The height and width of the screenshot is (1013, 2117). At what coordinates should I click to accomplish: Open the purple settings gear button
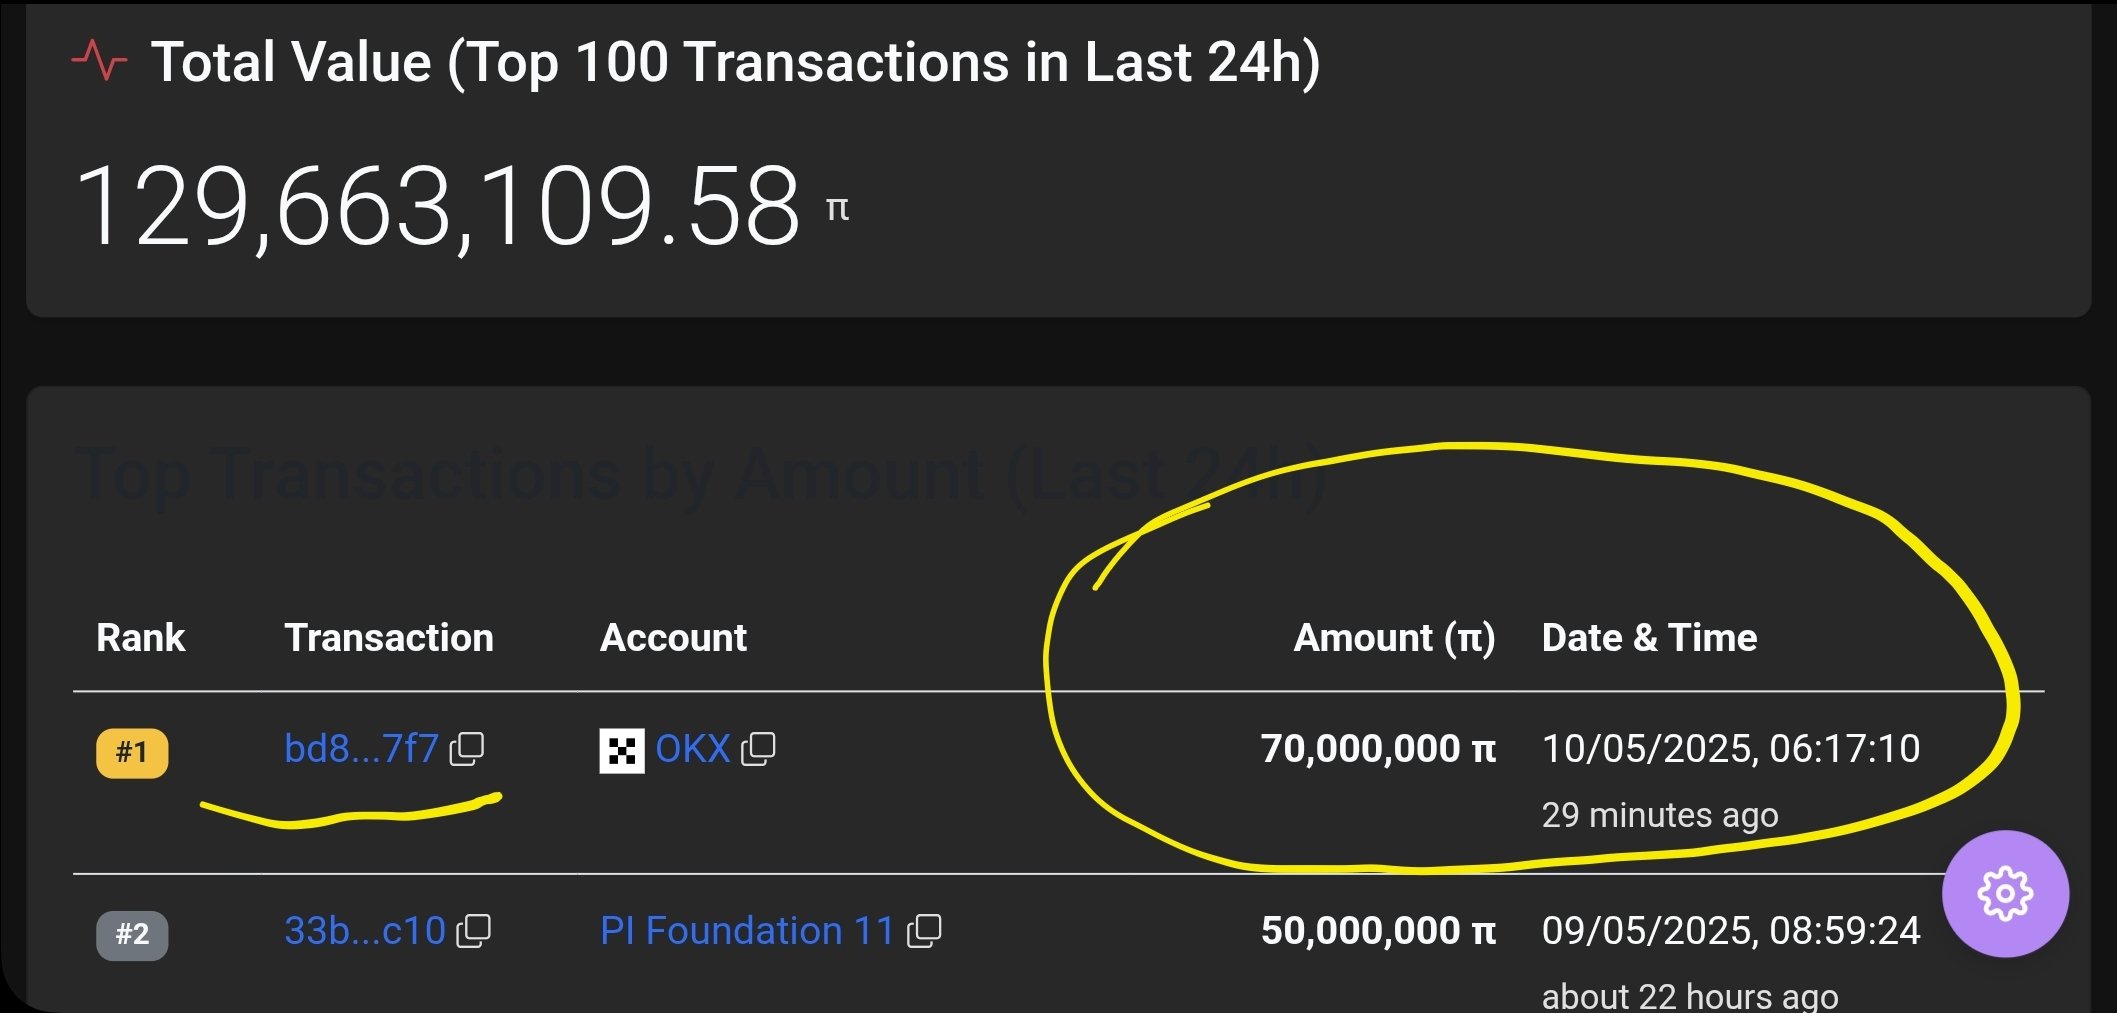pyautogui.click(x=2005, y=893)
